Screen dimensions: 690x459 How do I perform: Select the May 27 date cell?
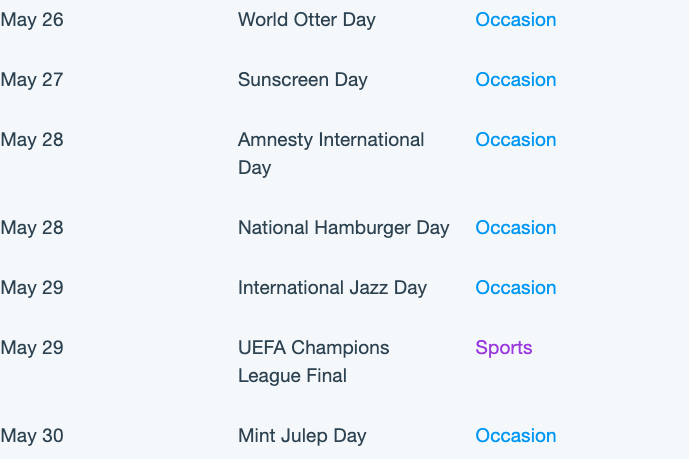[x=32, y=80]
